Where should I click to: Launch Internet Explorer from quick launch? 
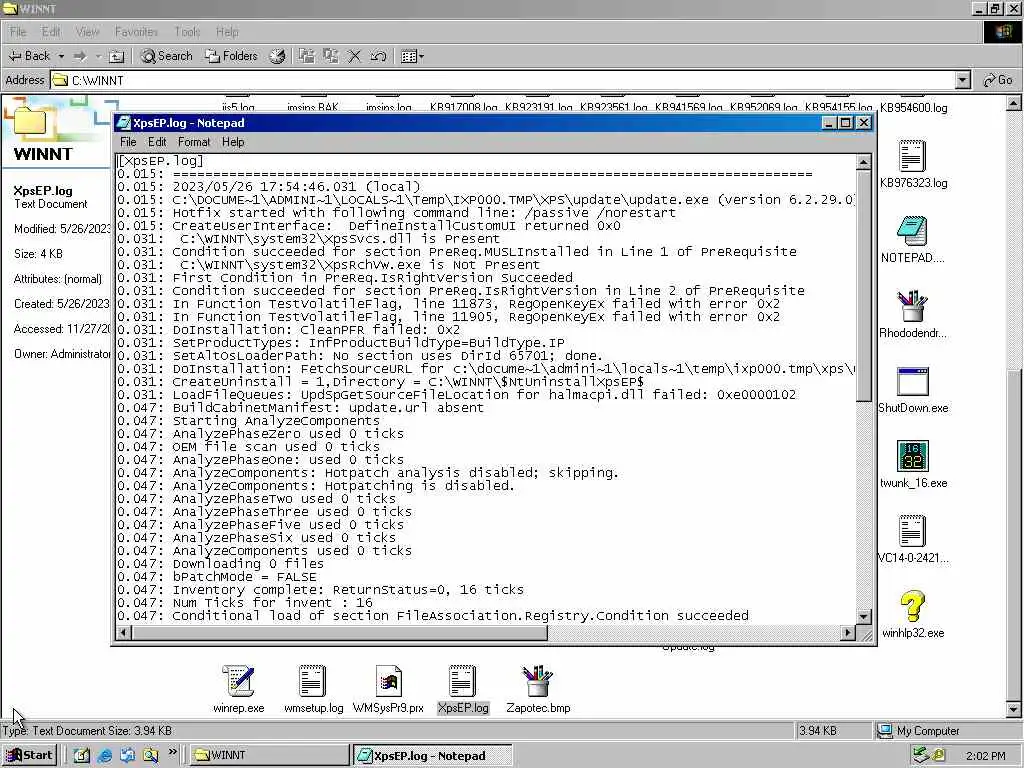(104, 755)
